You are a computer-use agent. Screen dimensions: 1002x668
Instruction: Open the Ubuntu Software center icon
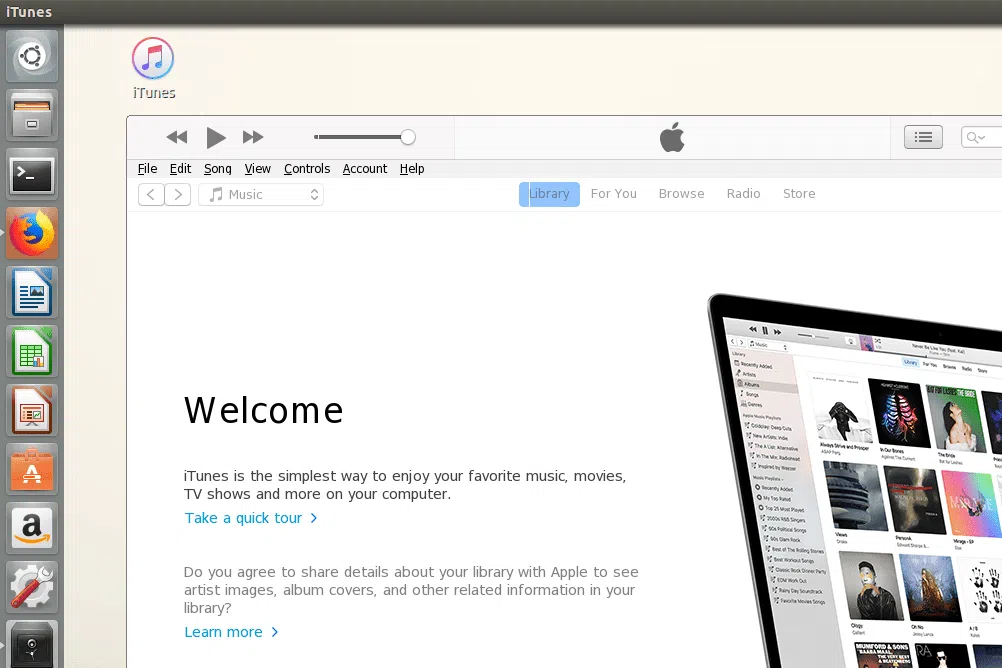click(x=33, y=470)
